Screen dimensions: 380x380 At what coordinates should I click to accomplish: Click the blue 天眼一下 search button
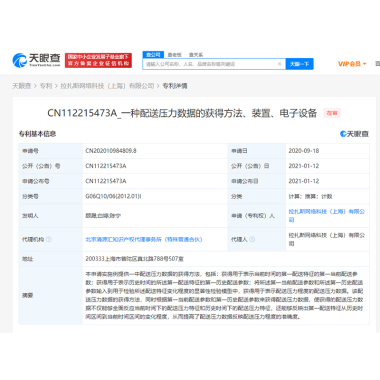(299, 64)
